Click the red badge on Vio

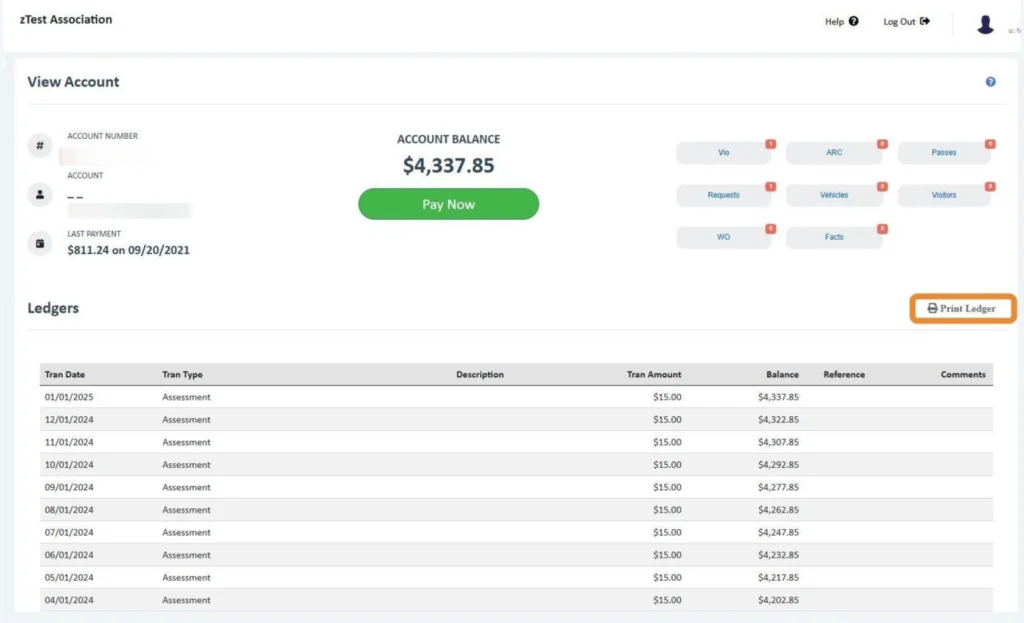(770, 144)
